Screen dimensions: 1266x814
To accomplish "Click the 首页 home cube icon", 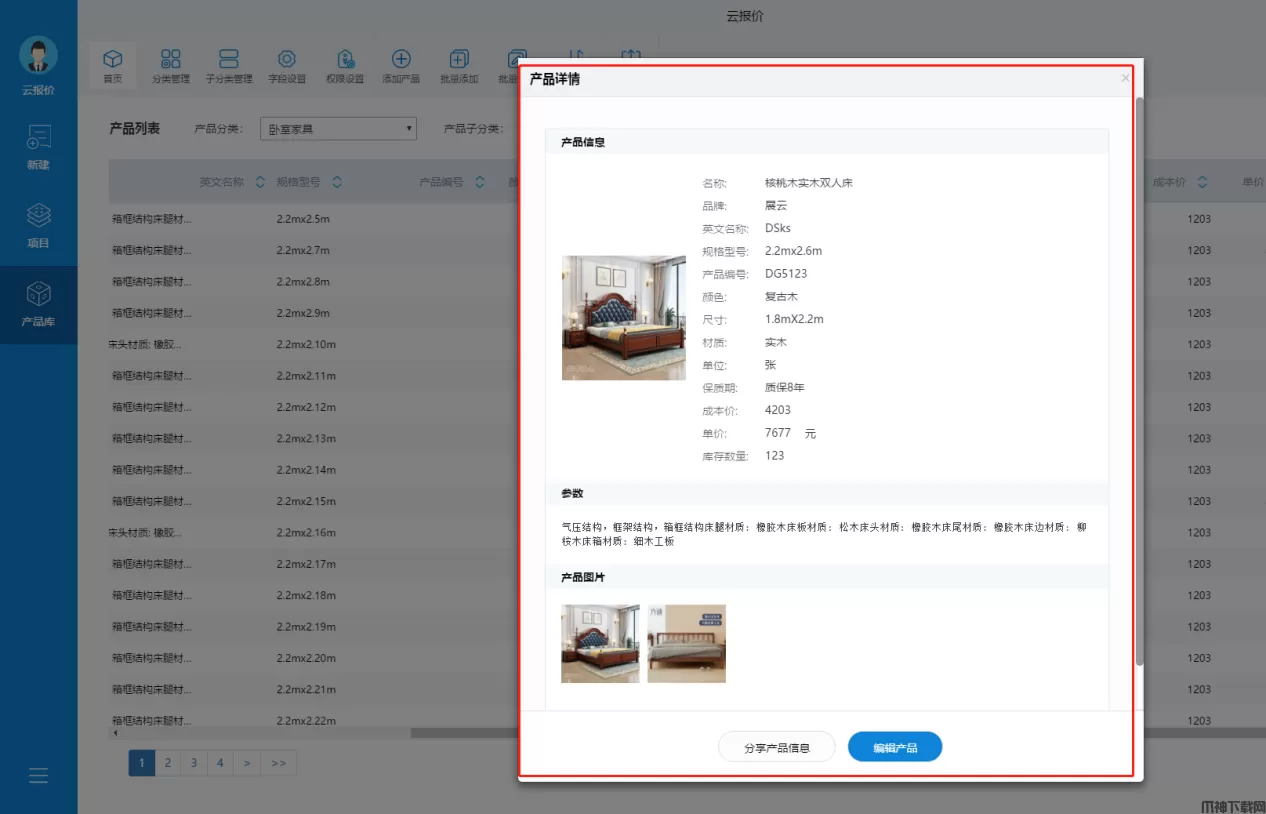I will click(113, 60).
